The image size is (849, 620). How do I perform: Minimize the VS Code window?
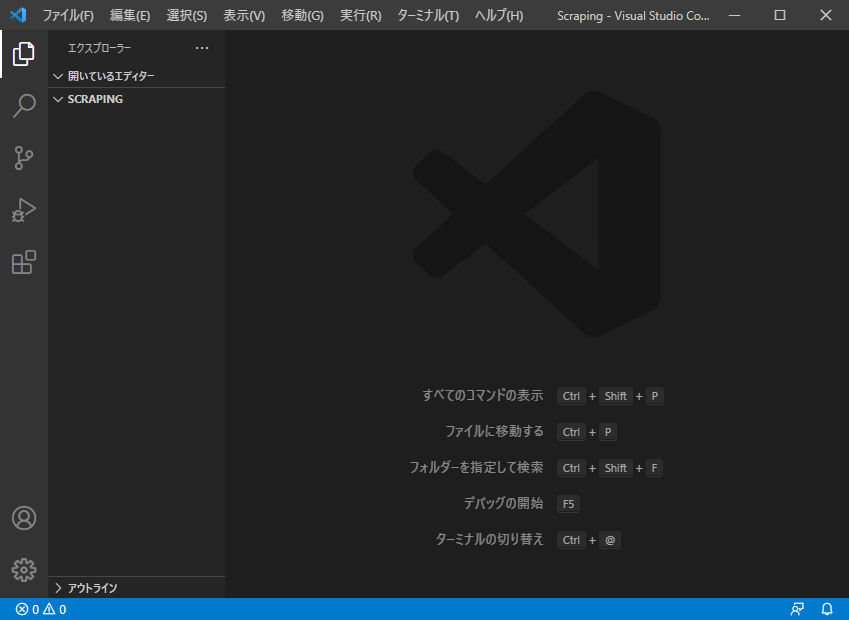[x=735, y=15]
